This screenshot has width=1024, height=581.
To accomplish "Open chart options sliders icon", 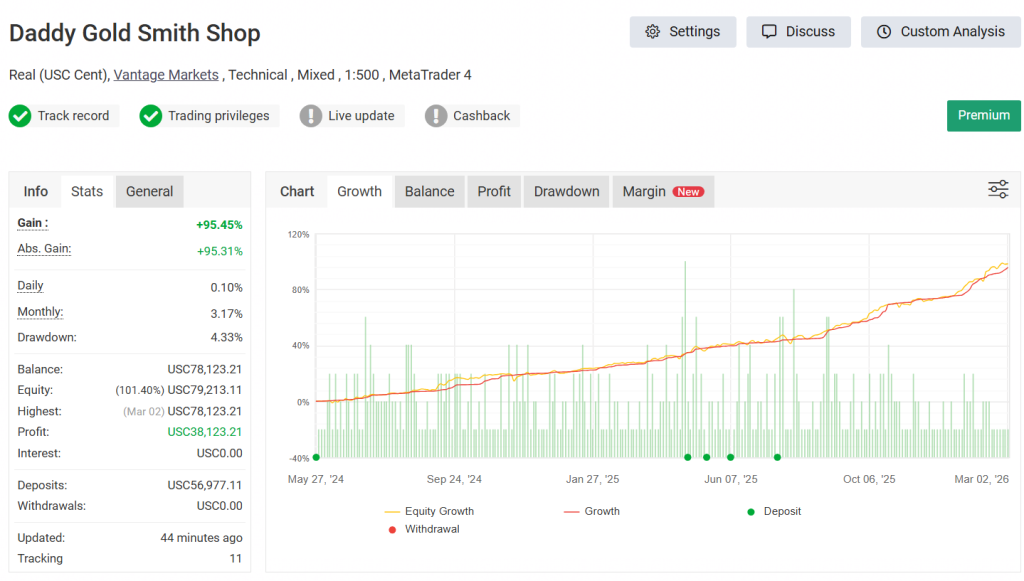I will [x=998, y=190].
